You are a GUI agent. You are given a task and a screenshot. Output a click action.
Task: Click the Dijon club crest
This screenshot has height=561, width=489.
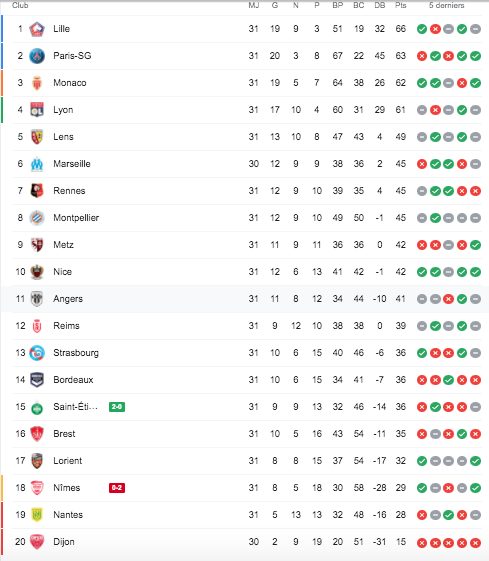click(x=37, y=542)
